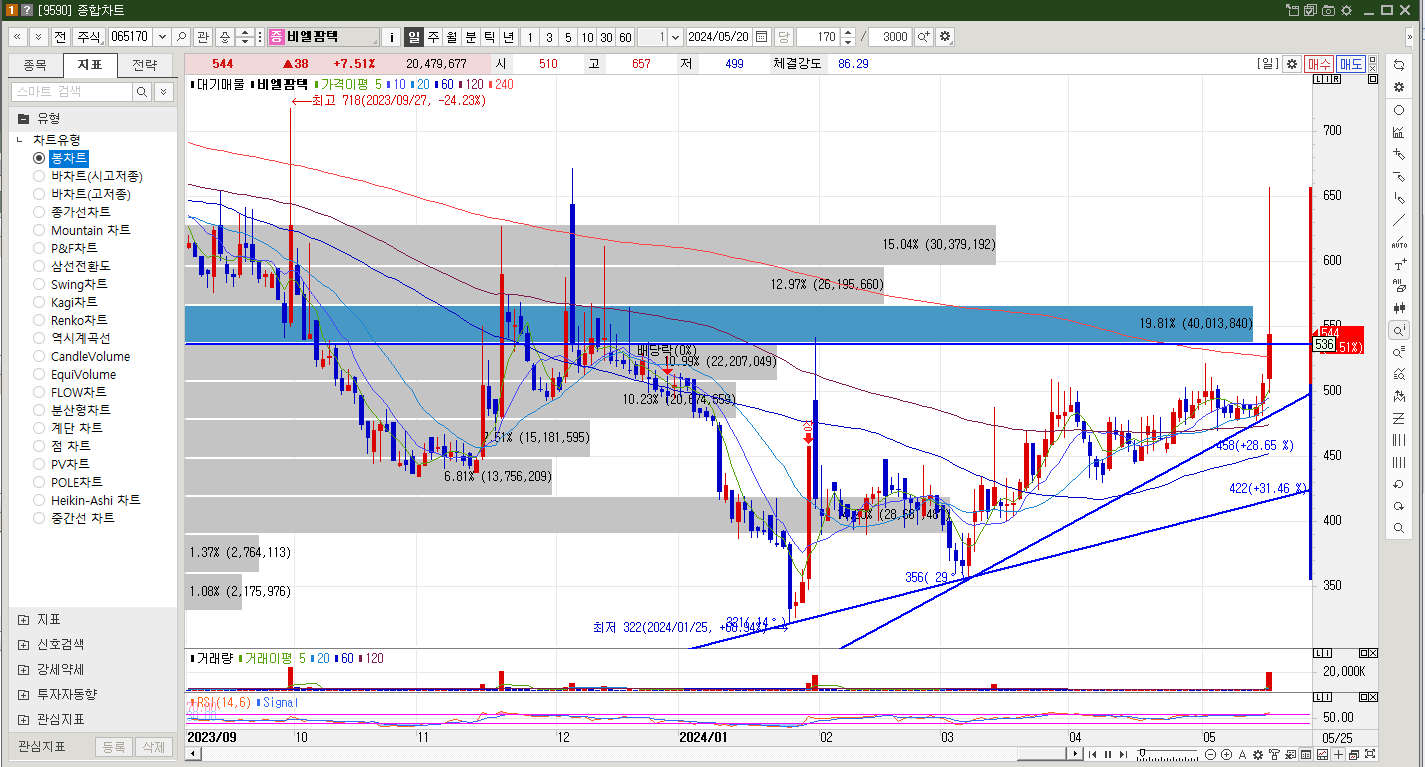Click the bottom magnifier in right toolbar
The image size is (1425, 767).
point(1399,528)
